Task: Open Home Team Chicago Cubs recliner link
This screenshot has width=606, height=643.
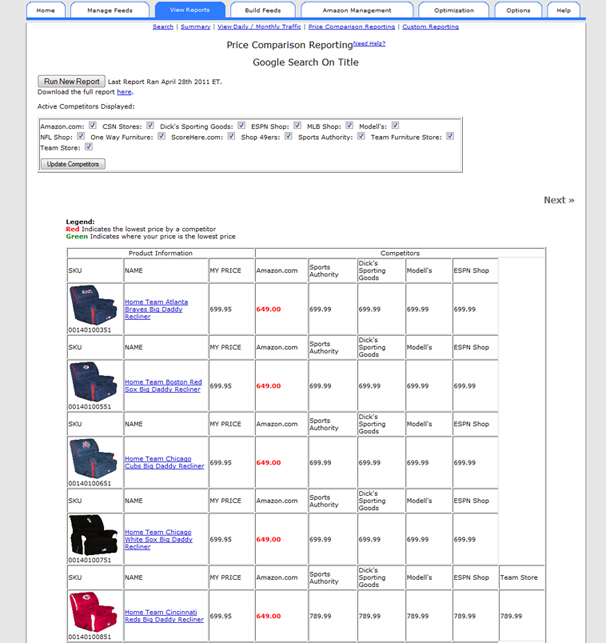Action: (164, 463)
